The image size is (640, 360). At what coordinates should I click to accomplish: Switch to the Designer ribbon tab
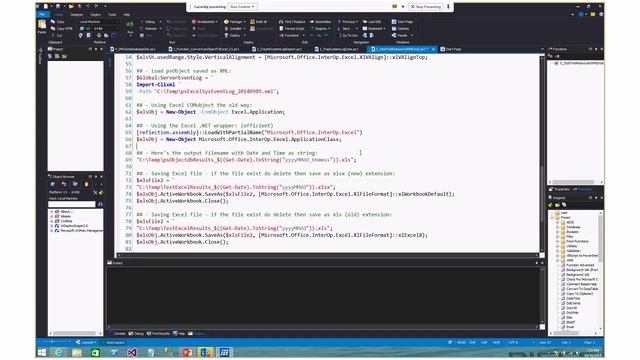point(77,14)
